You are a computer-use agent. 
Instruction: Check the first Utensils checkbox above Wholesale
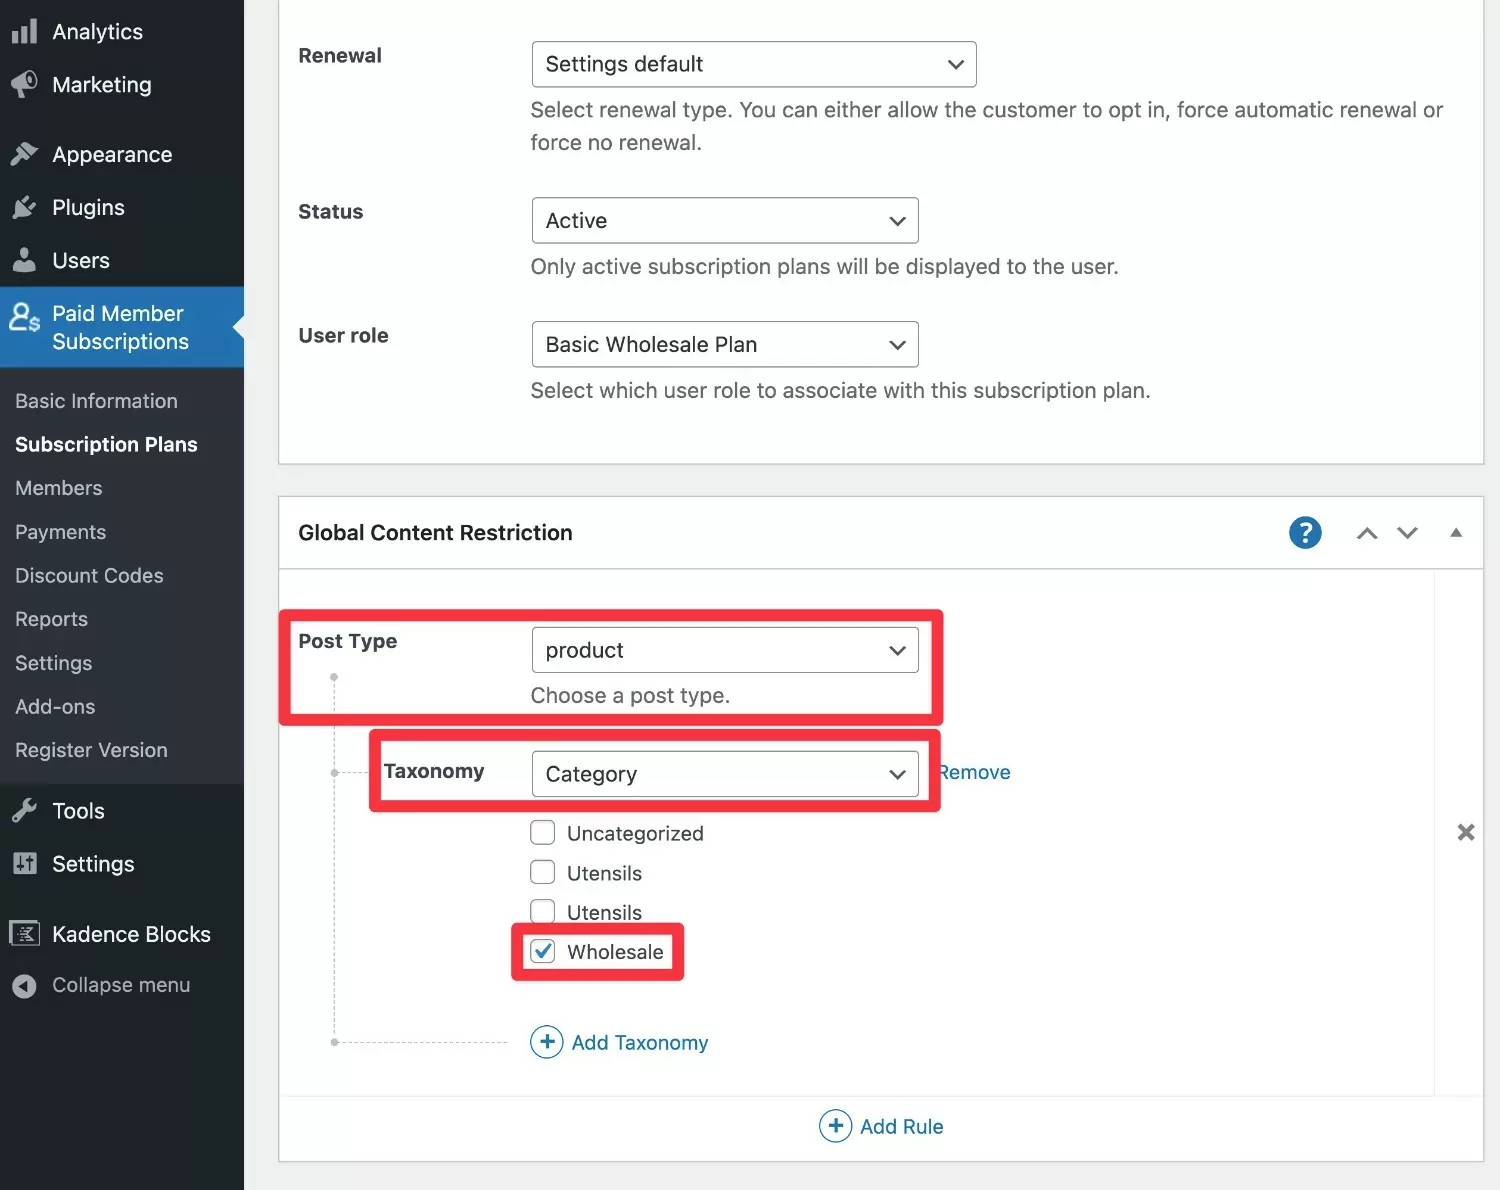tap(543, 872)
